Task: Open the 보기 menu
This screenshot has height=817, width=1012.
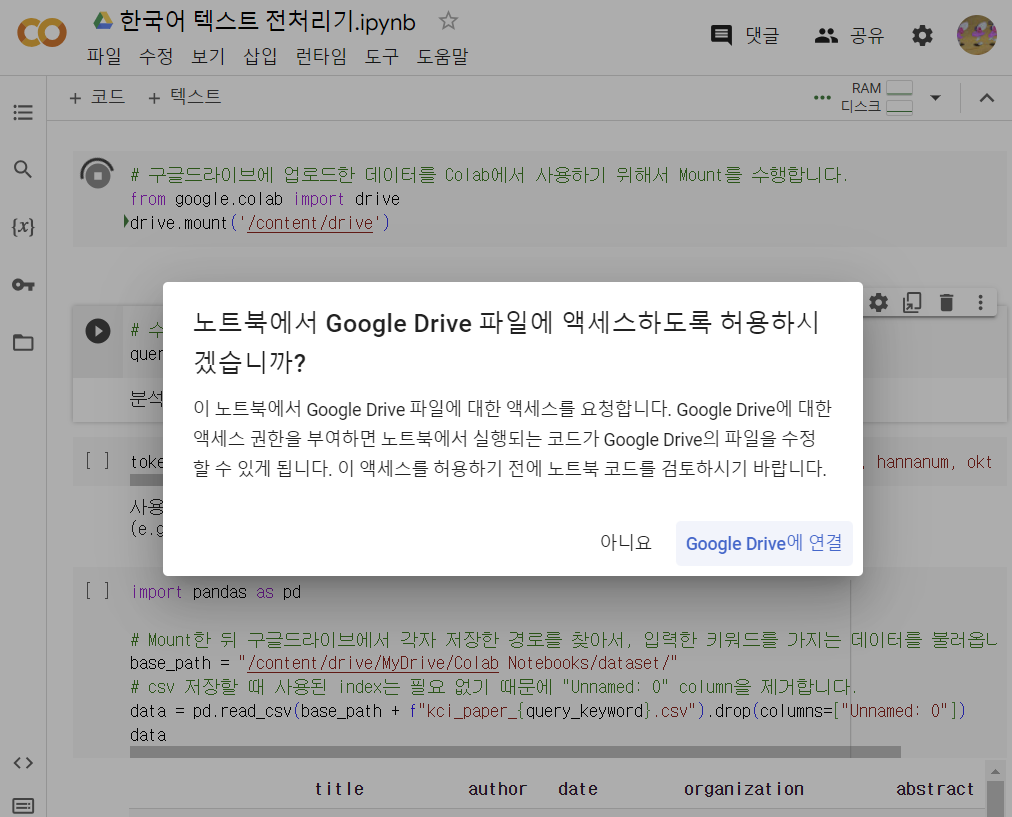Action: 208,56
